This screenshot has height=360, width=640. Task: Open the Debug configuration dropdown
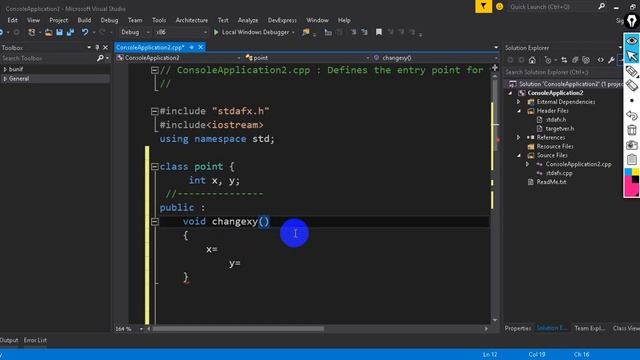tap(148, 32)
